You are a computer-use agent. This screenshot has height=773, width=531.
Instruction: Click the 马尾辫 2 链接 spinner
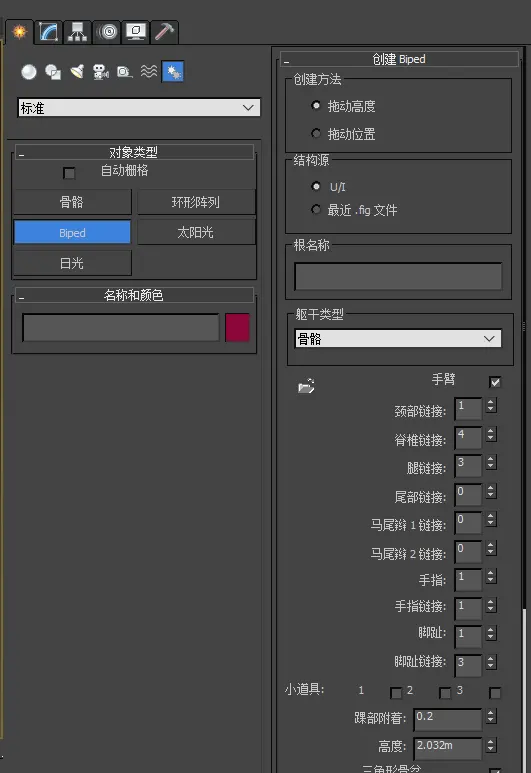(x=491, y=548)
